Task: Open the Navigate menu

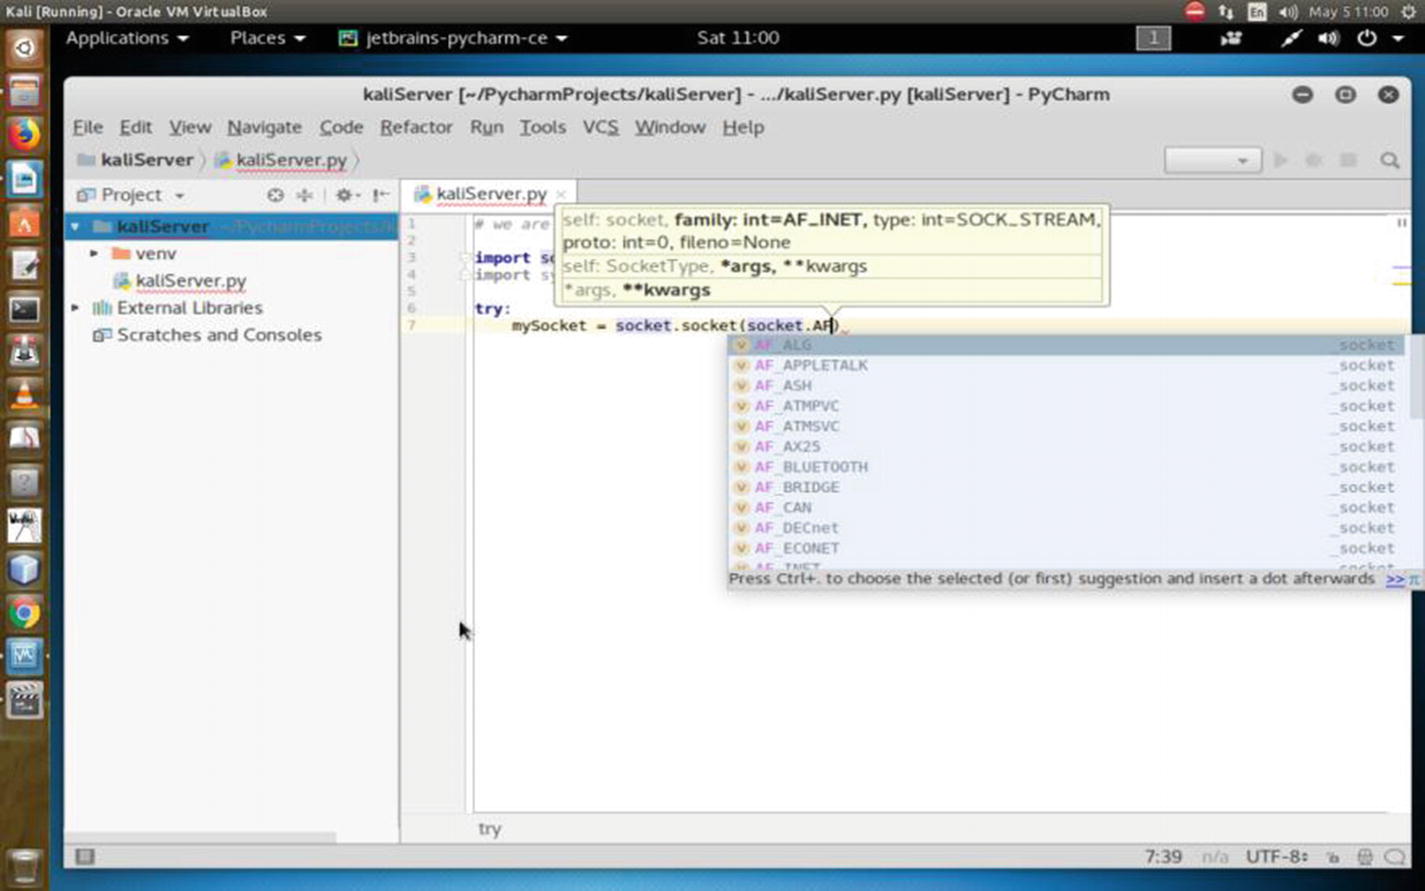Action: (x=264, y=127)
